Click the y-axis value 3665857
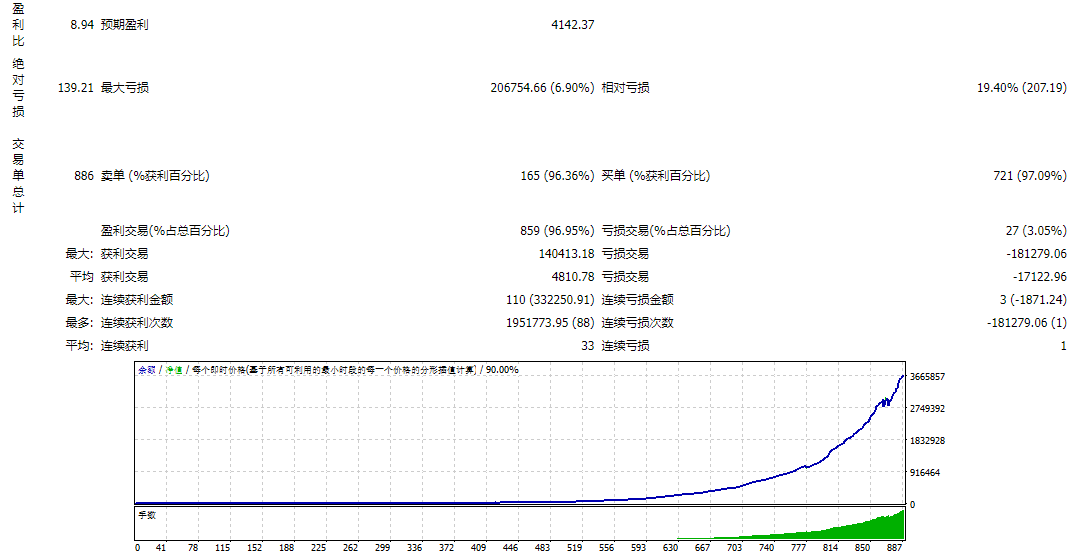This screenshot has width=1075, height=556. point(927,376)
